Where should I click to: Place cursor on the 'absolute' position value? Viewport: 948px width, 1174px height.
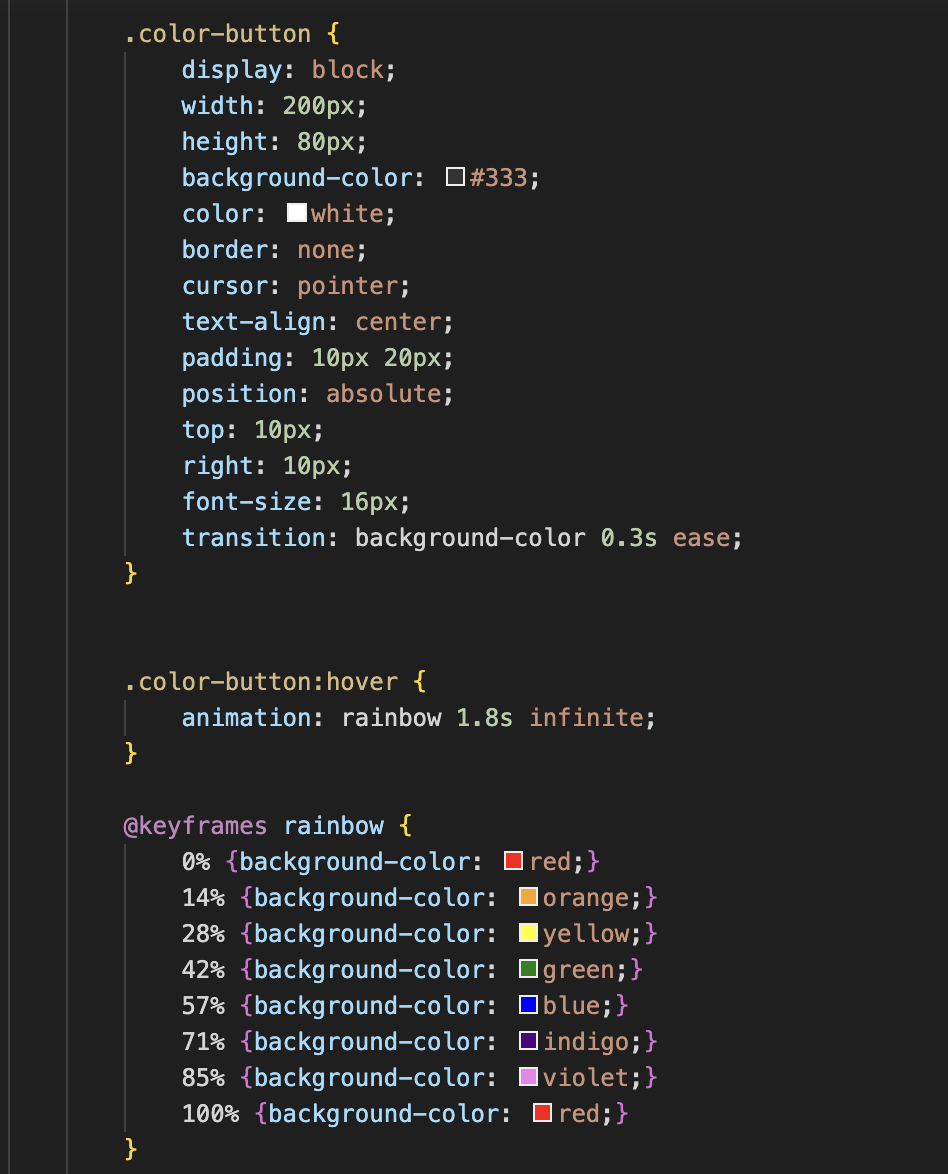[384, 394]
